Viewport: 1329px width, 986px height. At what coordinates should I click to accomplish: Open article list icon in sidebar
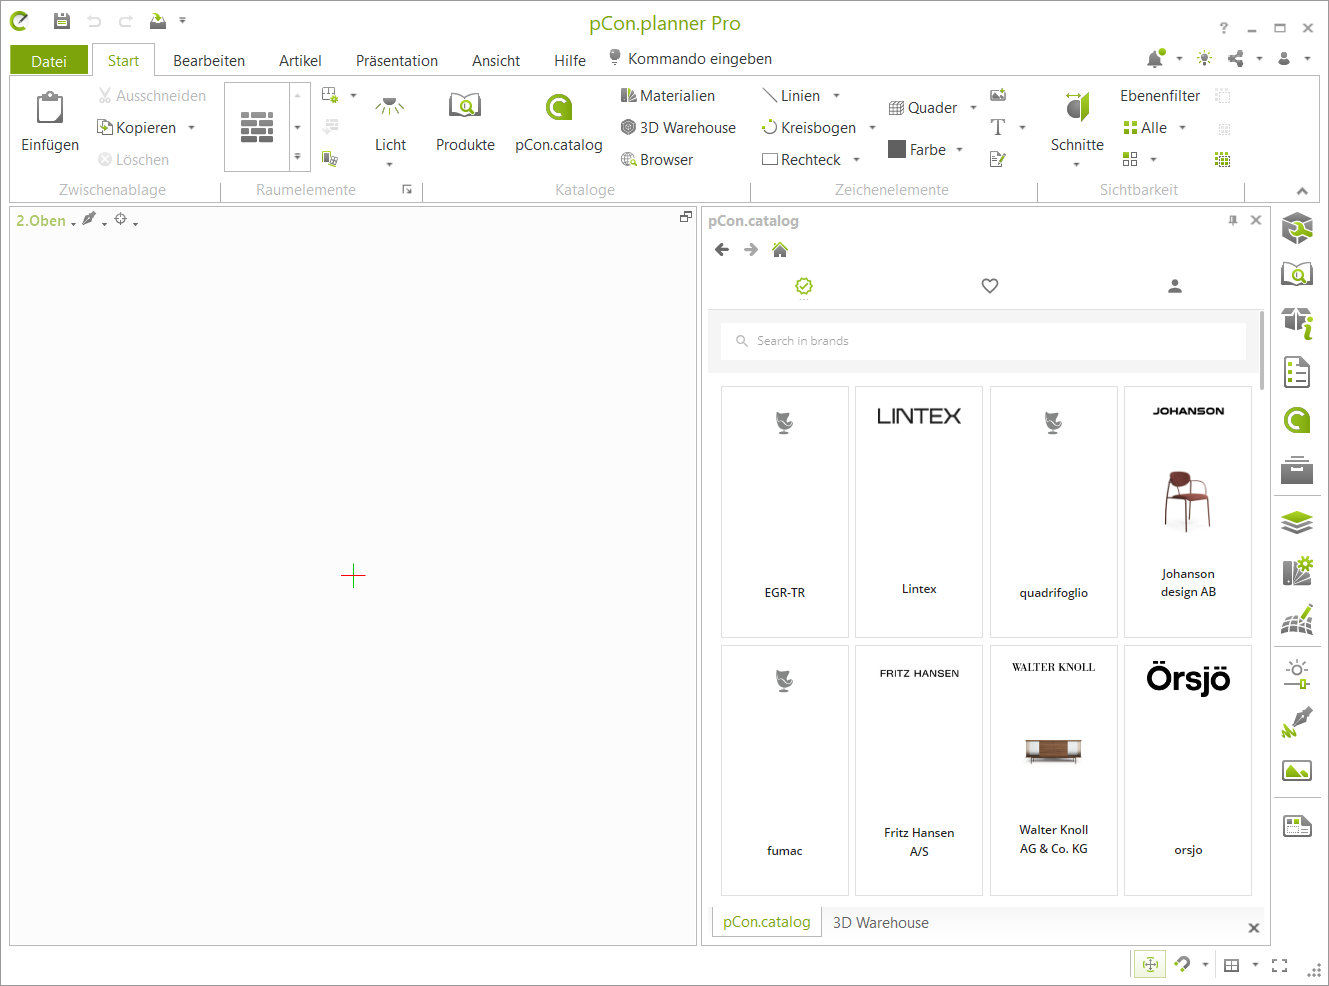pos(1297,372)
